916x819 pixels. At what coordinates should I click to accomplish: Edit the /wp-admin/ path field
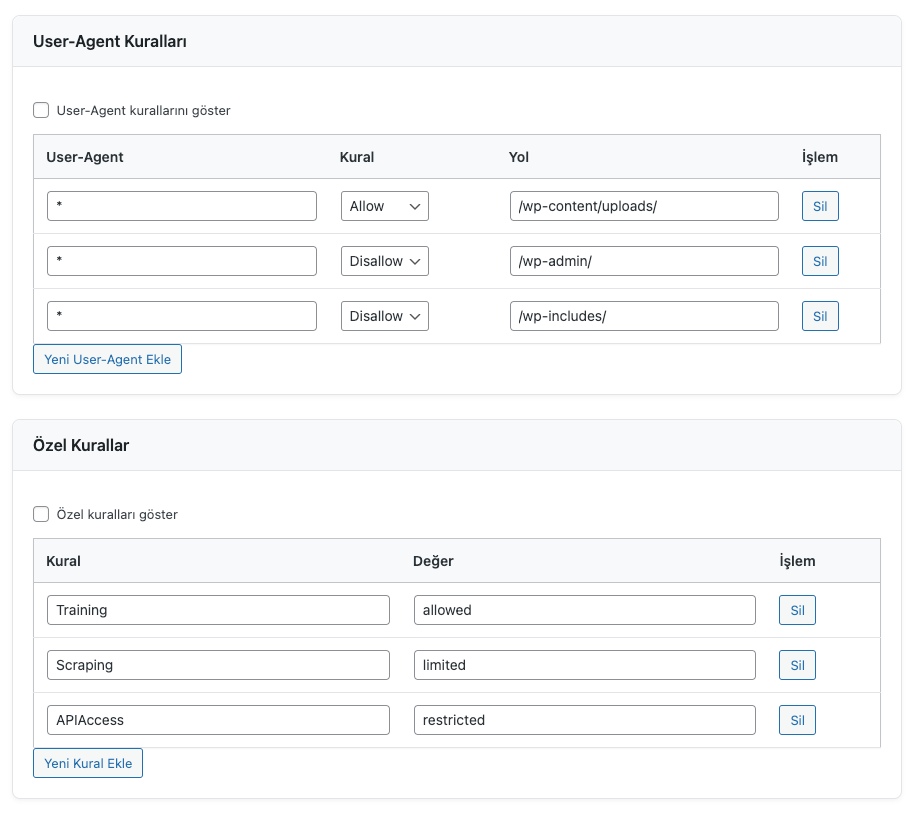pyautogui.click(x=644, y=261)
